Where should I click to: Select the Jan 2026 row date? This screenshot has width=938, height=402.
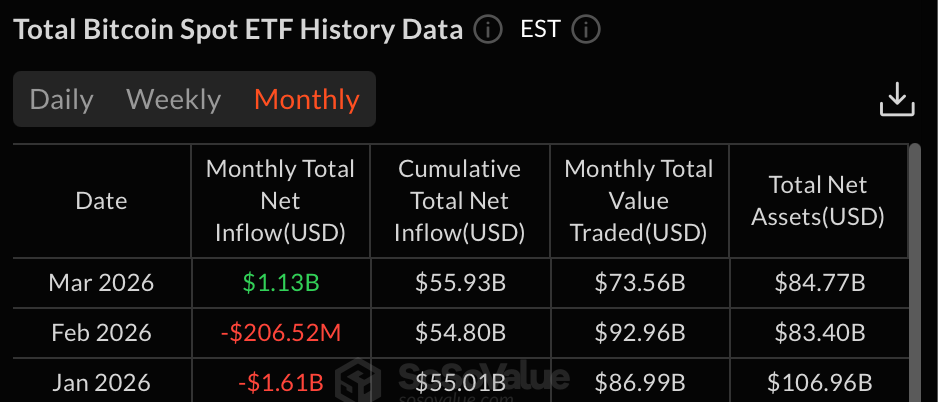click(101, 382)
